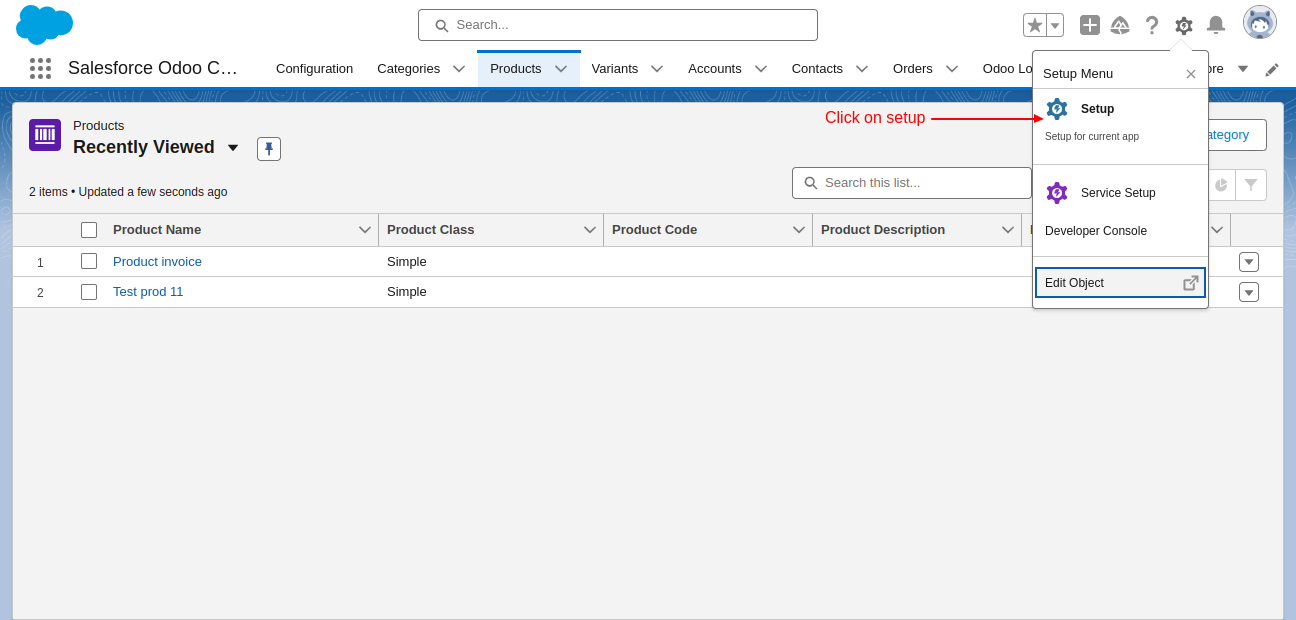Open the App Launcher waffle icon

point(40,68)
